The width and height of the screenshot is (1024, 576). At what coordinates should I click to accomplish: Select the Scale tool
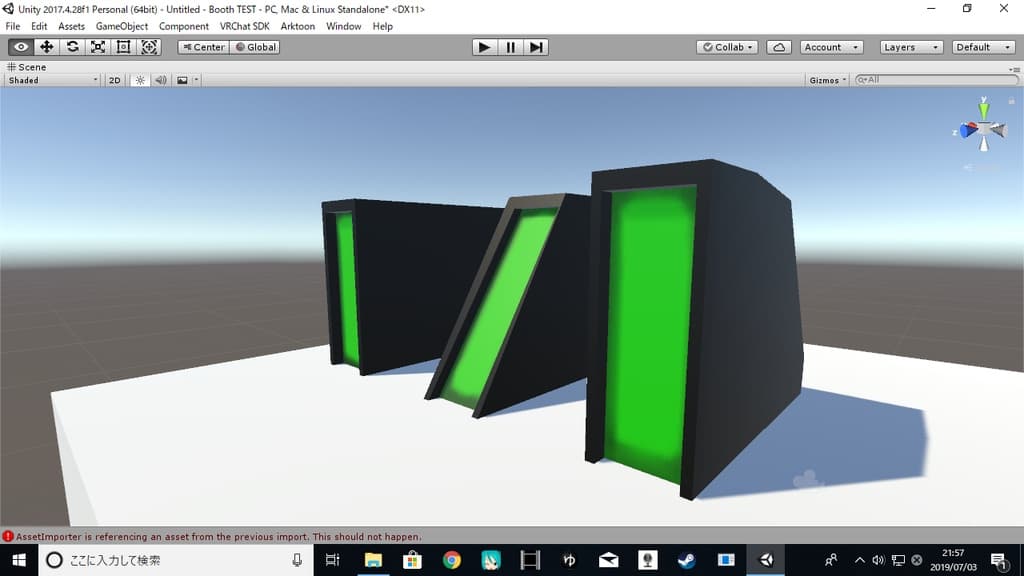coord(98,47)
